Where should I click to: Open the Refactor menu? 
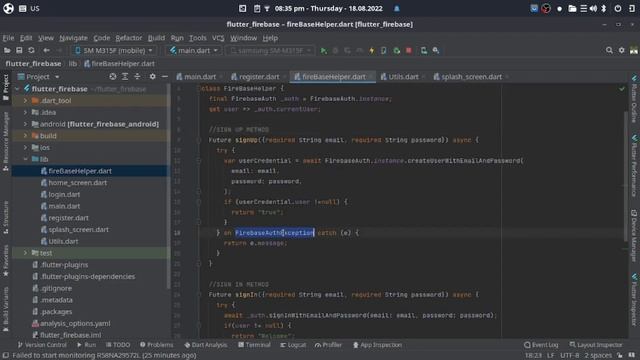(x=129, y=38)
